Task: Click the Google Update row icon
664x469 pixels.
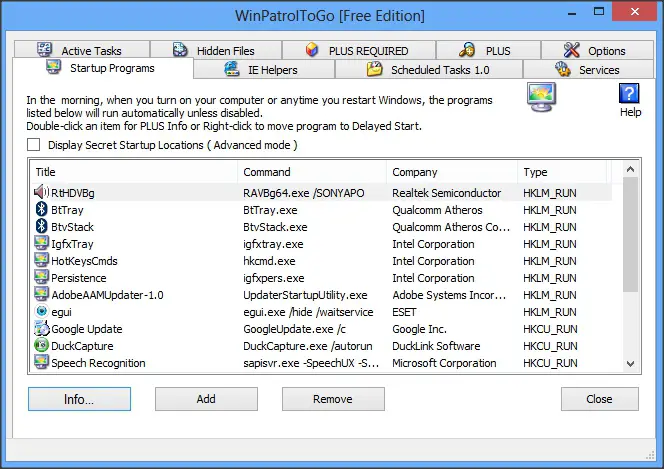Action: click(42, 328)
